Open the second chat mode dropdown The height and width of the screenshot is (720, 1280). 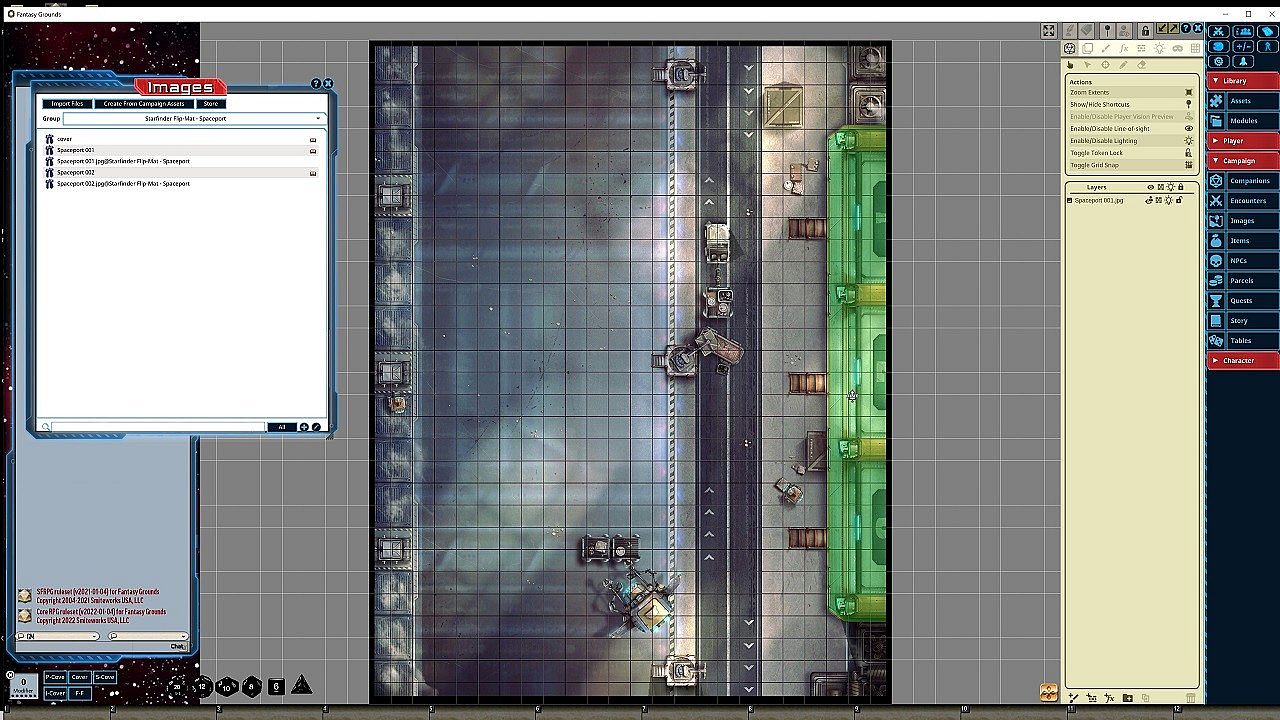click(147, 636)
